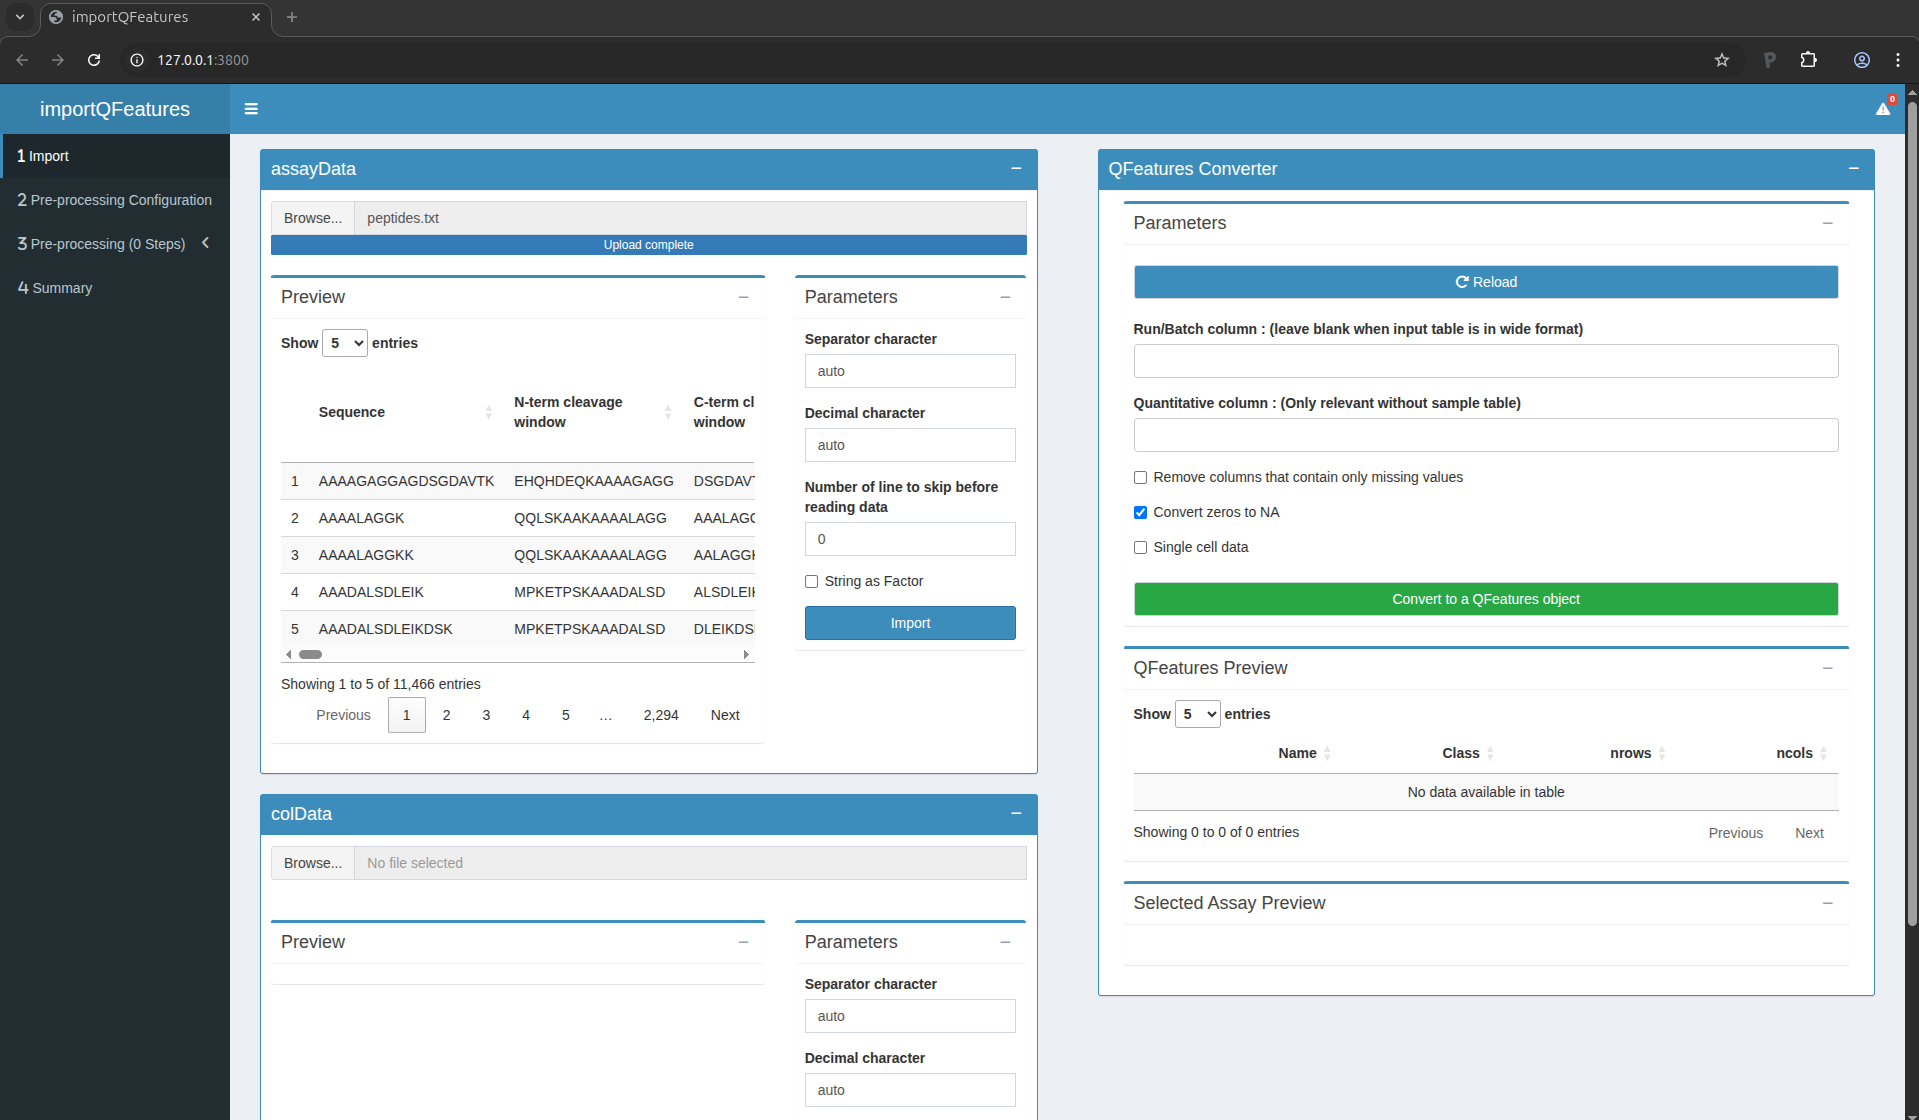
Task: Go to Next page of assayData preview
Action: click(725, 715)
